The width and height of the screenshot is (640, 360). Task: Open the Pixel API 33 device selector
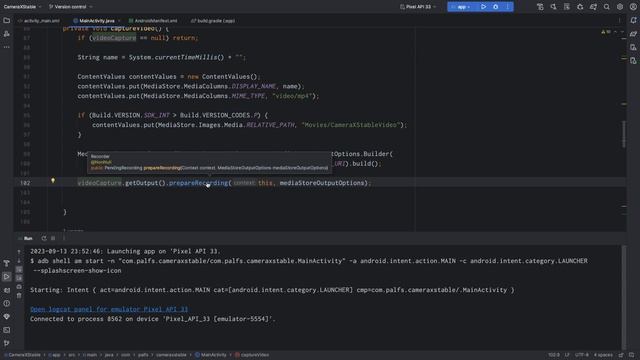coord(418,7)
